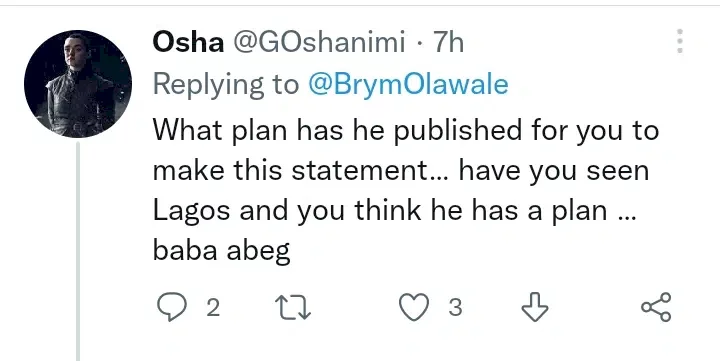Screen dimensions: 720x361
Task: Open the @GOshanimi handle profile
Action: (x=319, y=43)
